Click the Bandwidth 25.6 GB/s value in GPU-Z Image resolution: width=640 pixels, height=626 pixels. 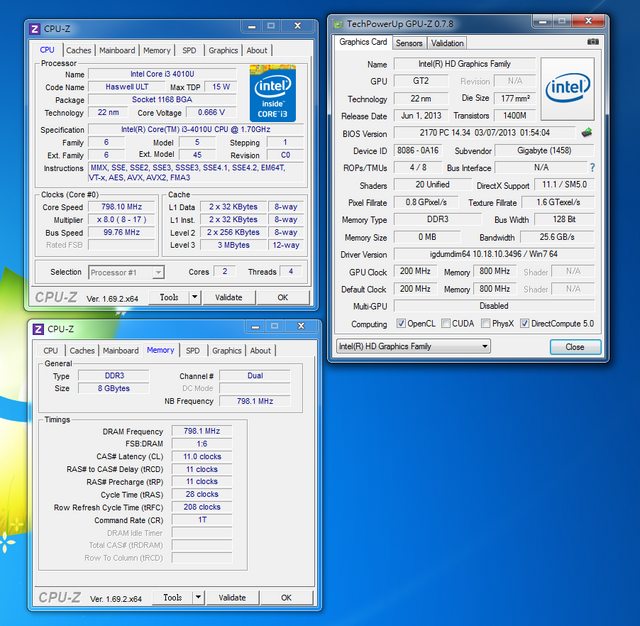pyautogui.click(x=557, y=237)
